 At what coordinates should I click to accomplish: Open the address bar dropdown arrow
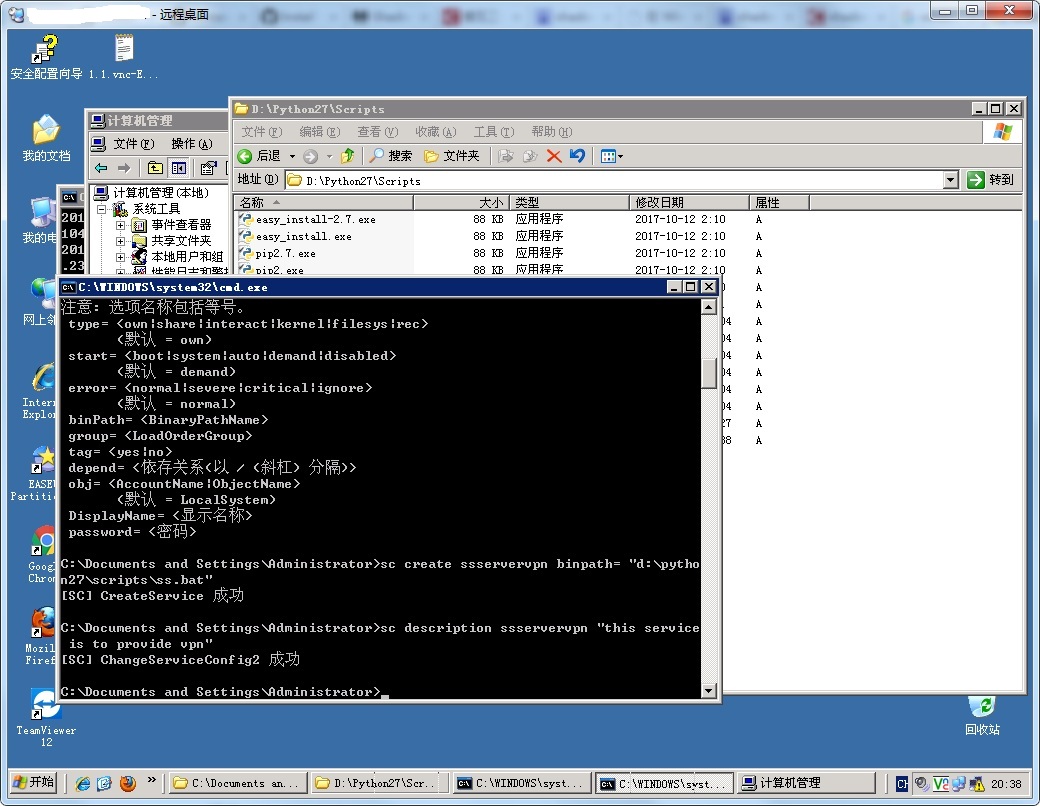point(951,180)
